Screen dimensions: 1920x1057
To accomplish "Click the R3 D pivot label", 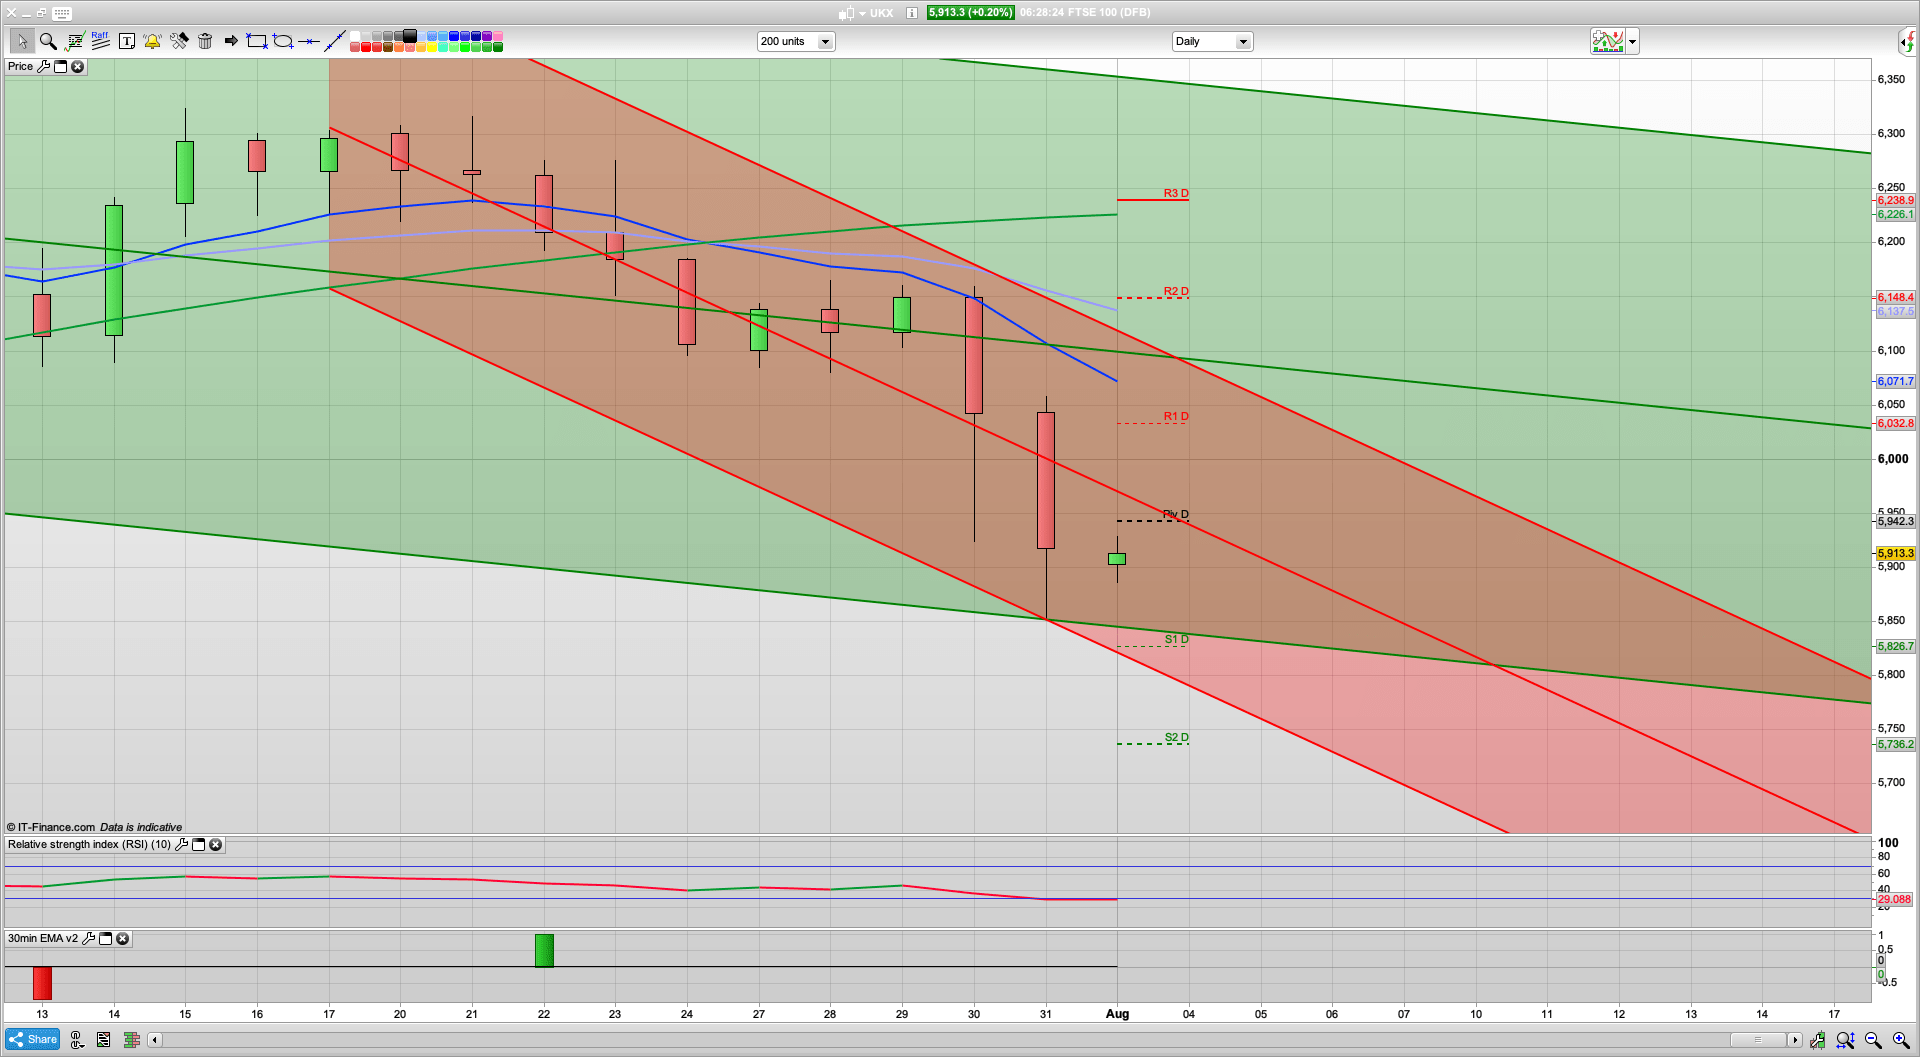I will (1176, 193).
